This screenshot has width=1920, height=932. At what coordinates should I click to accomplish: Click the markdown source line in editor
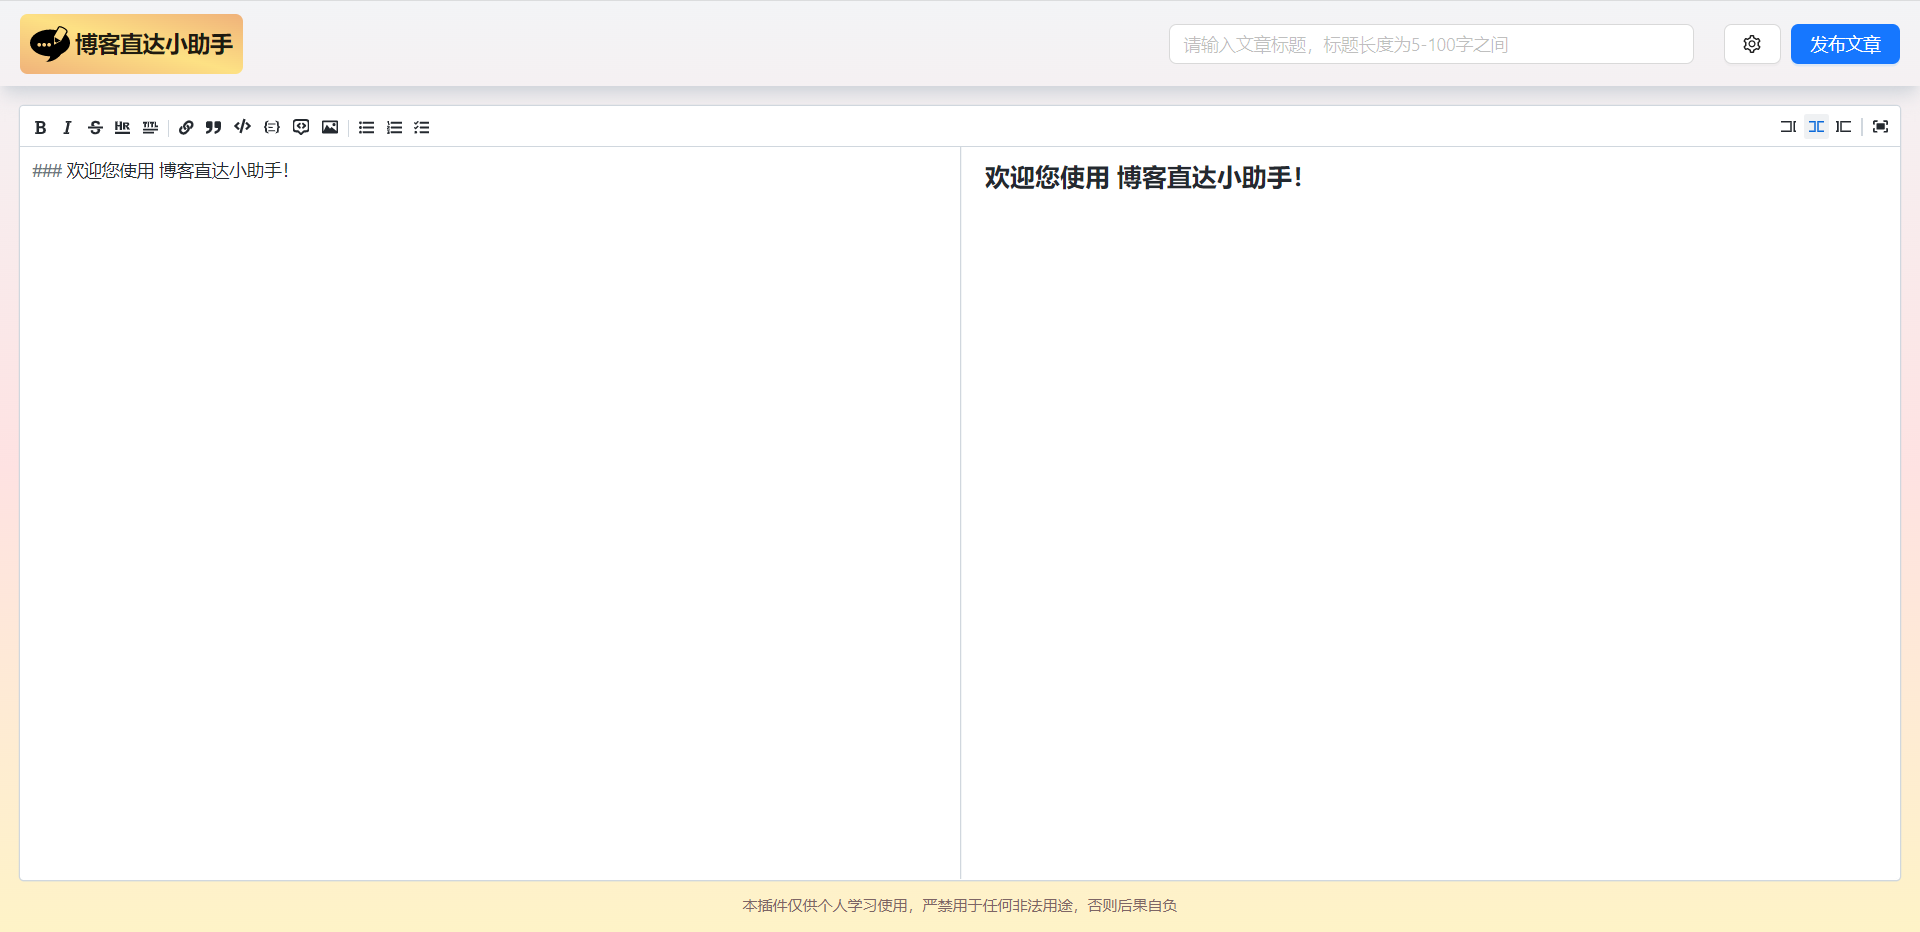click(161, 171)
